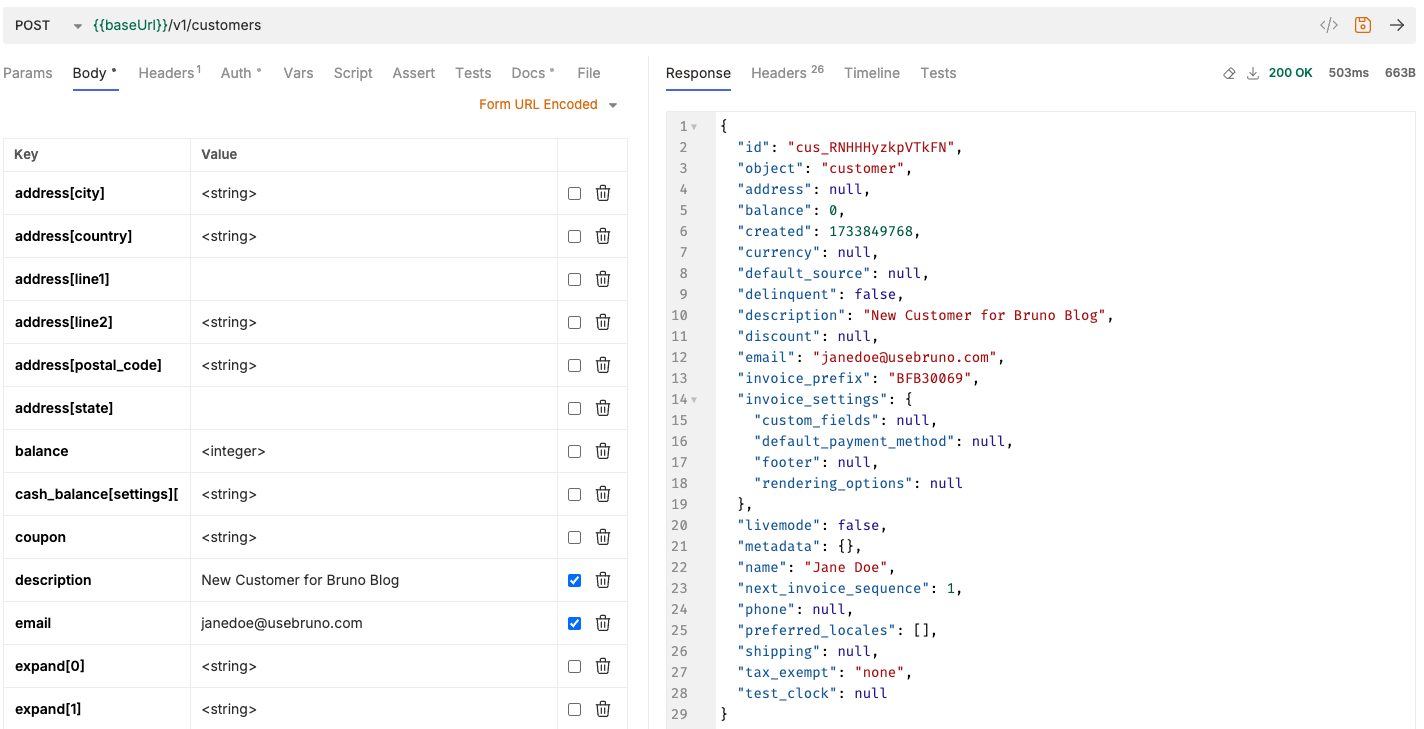1424x729 pixels.
Task: Click the 200 OK status text
Action: click(1290, 73)
